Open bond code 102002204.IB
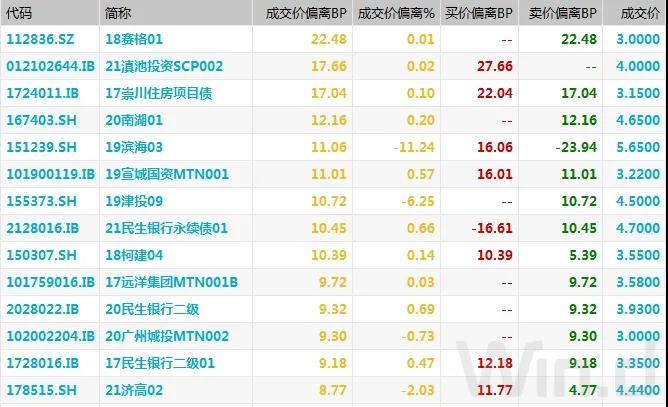Image resolution: width=668 pixels, height=407 pixels. pos(50,336)
